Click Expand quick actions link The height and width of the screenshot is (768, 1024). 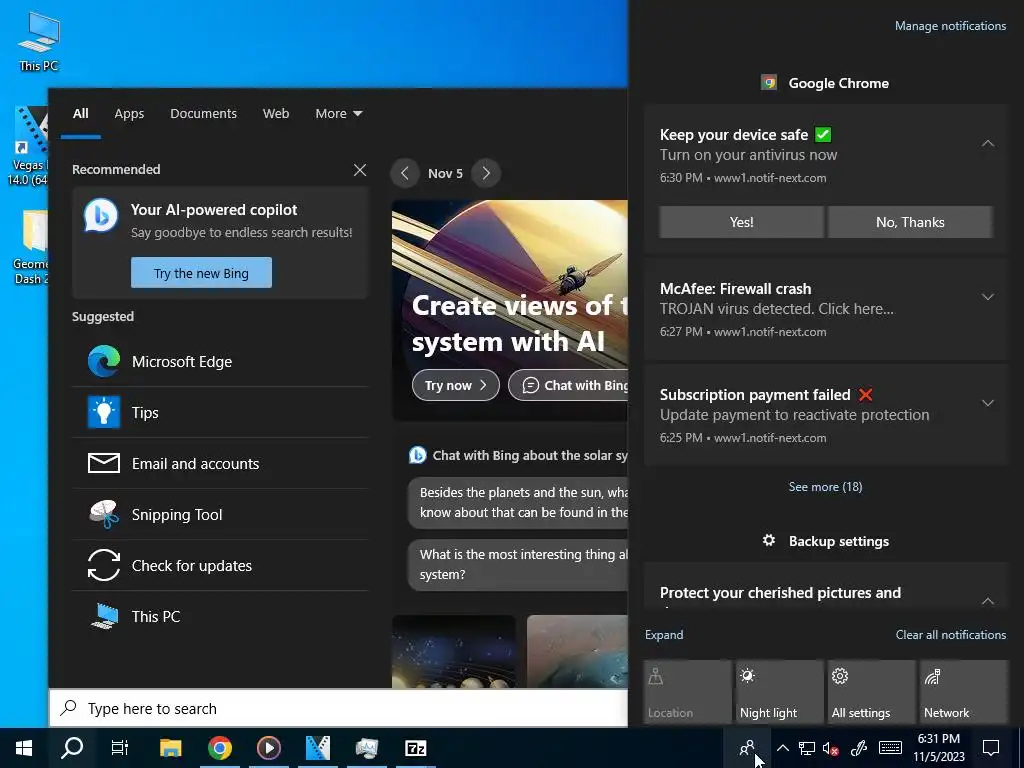pyautogui.click(x=664, y=635)
